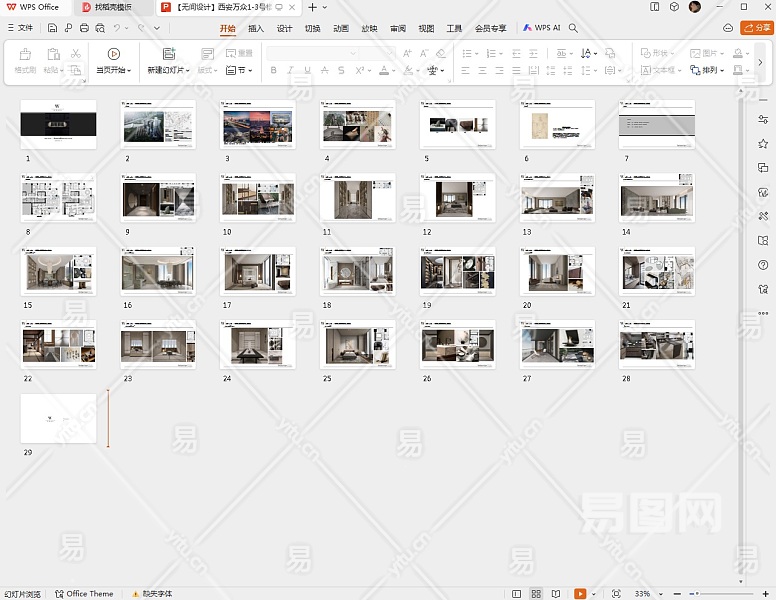Image resolution: width=776 pixels, height=600 pixels.
Task: Click the 新建幻灯片 new slide icon
Action: [x=168, y=54]
